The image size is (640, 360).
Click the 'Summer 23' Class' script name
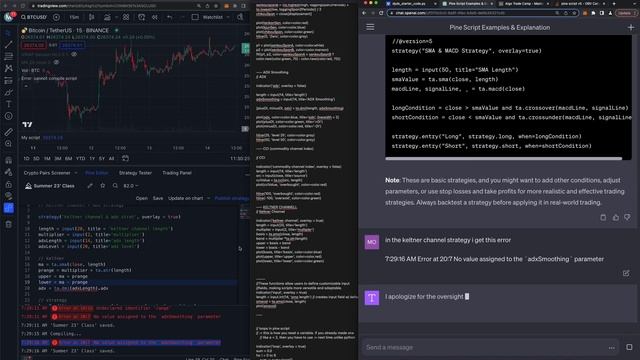54,186
